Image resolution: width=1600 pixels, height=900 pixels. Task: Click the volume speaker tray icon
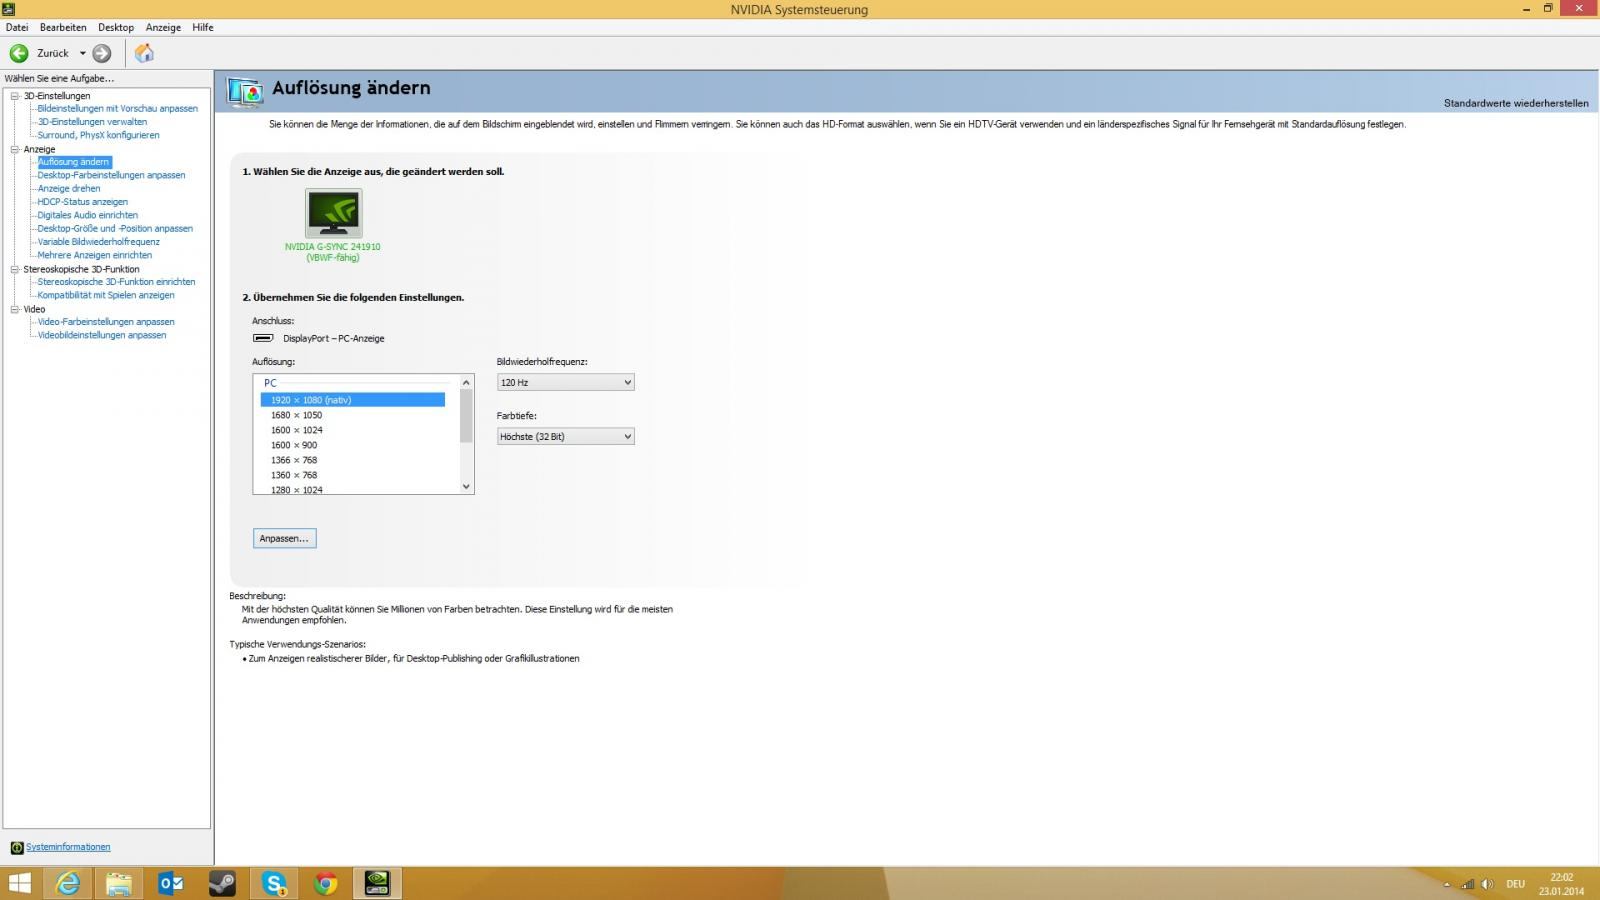[x=1487, y=884]
